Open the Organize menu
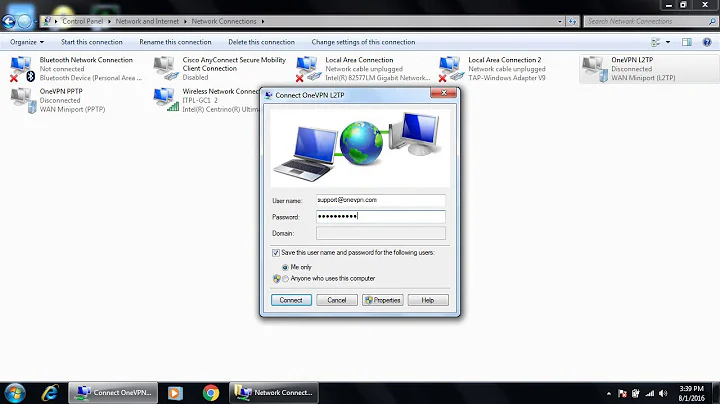 [x=27, y=42]
